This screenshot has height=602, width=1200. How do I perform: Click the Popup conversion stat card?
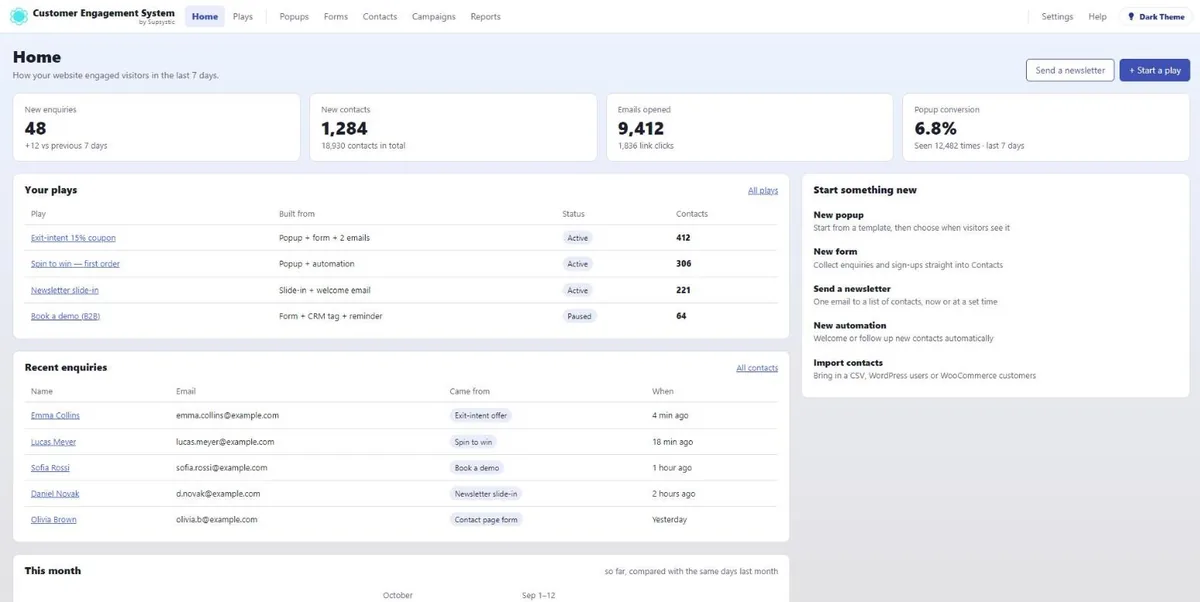coord(1046,127)
